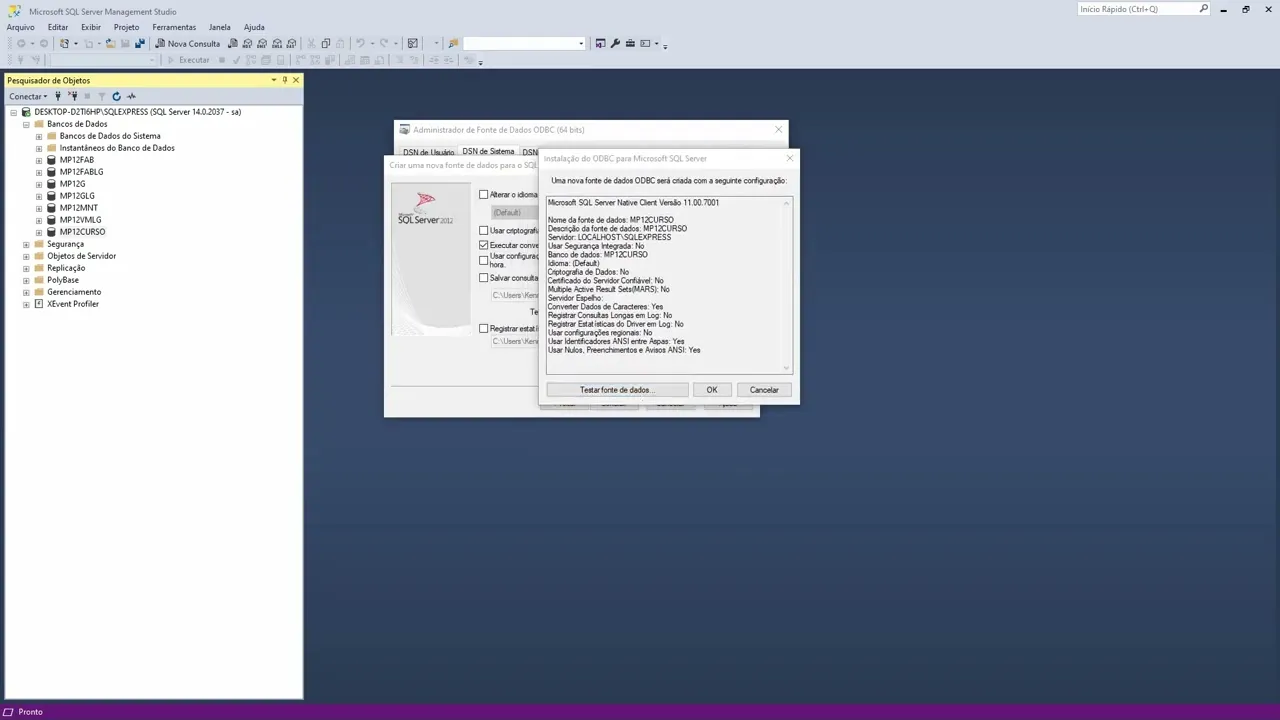Image resolution: width=1280 pixels, height=720 pixels.
Task: Click the Quick Launch search magnifier icon
Action: [1203, 9]
